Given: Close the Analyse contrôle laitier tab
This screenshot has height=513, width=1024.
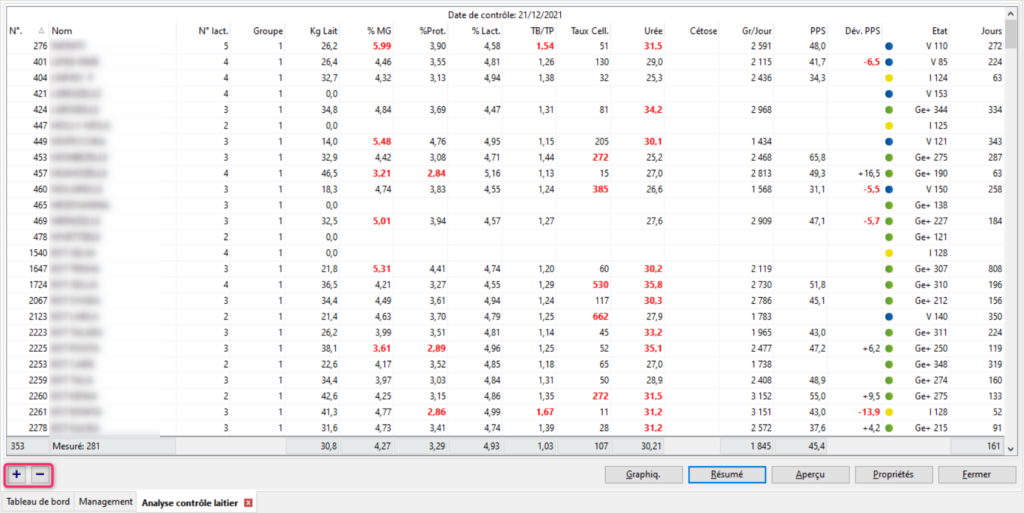Looking at the screenshot, I should pyautogui.click(x=249, y=502).
